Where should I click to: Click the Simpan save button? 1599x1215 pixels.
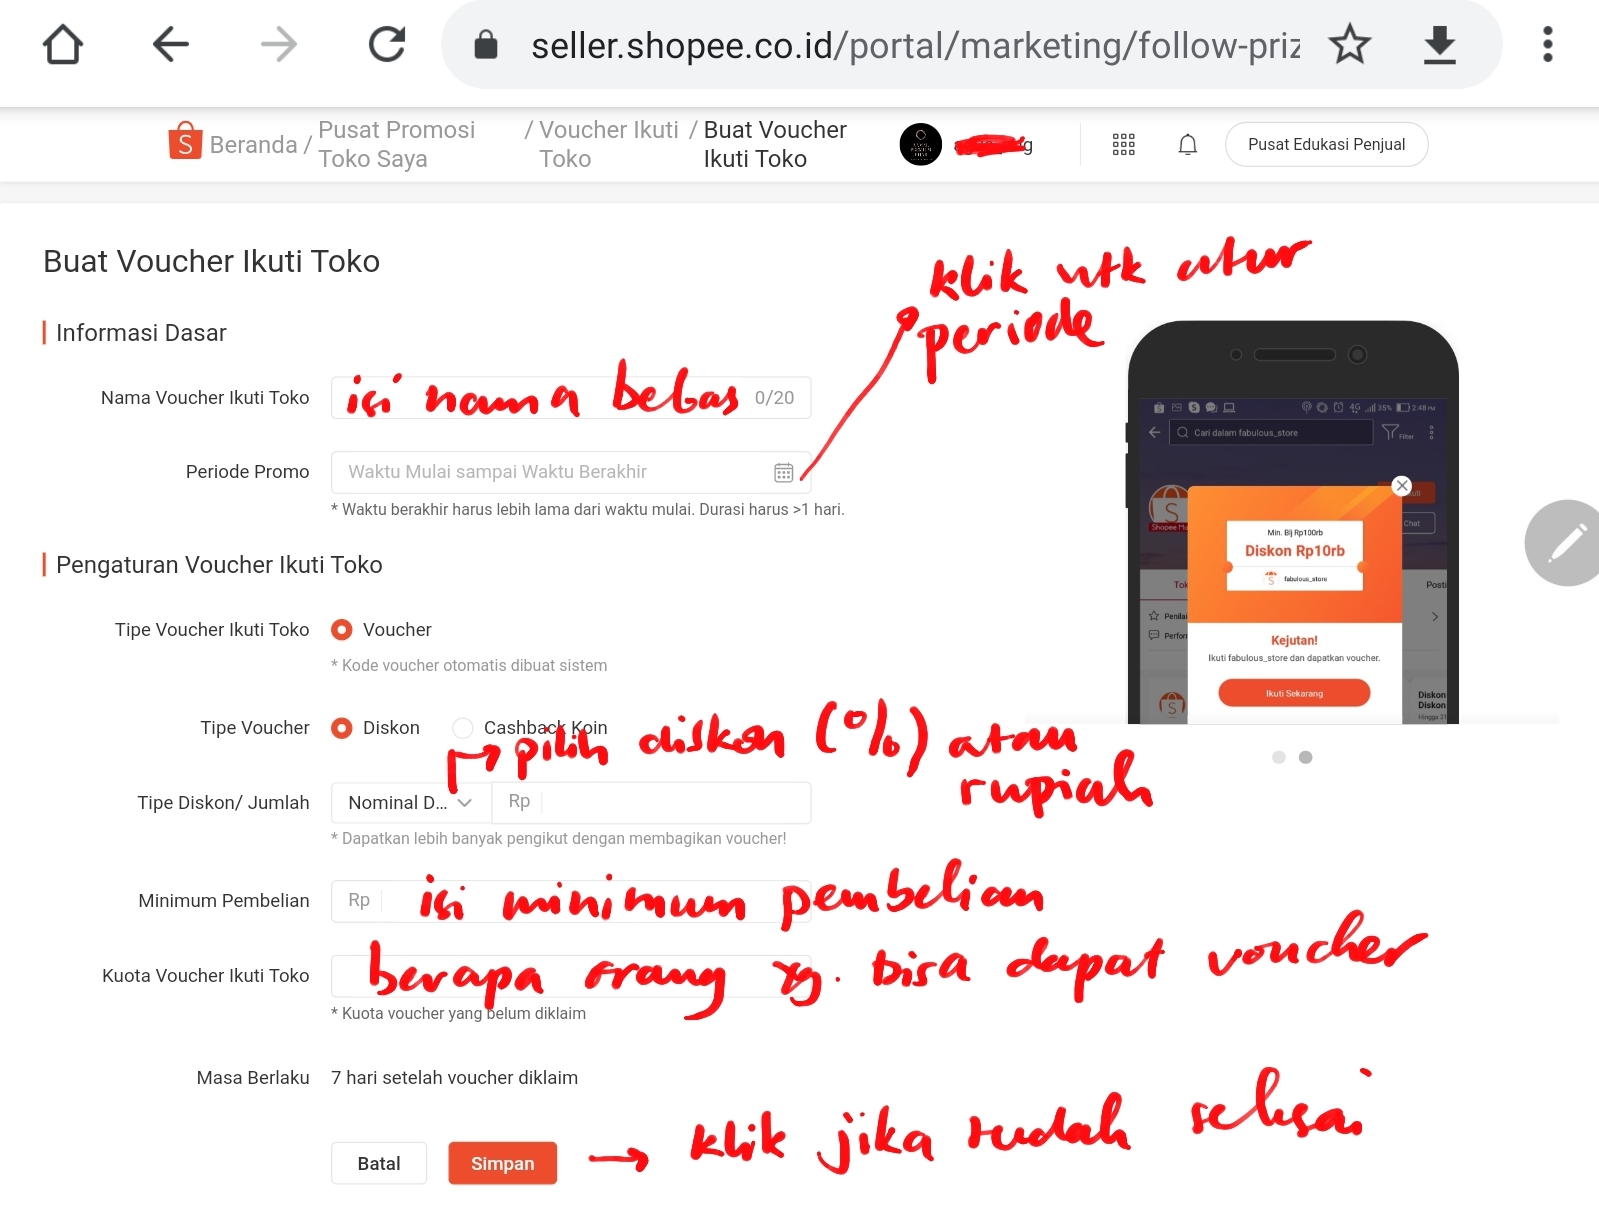tap(502, 1163)
